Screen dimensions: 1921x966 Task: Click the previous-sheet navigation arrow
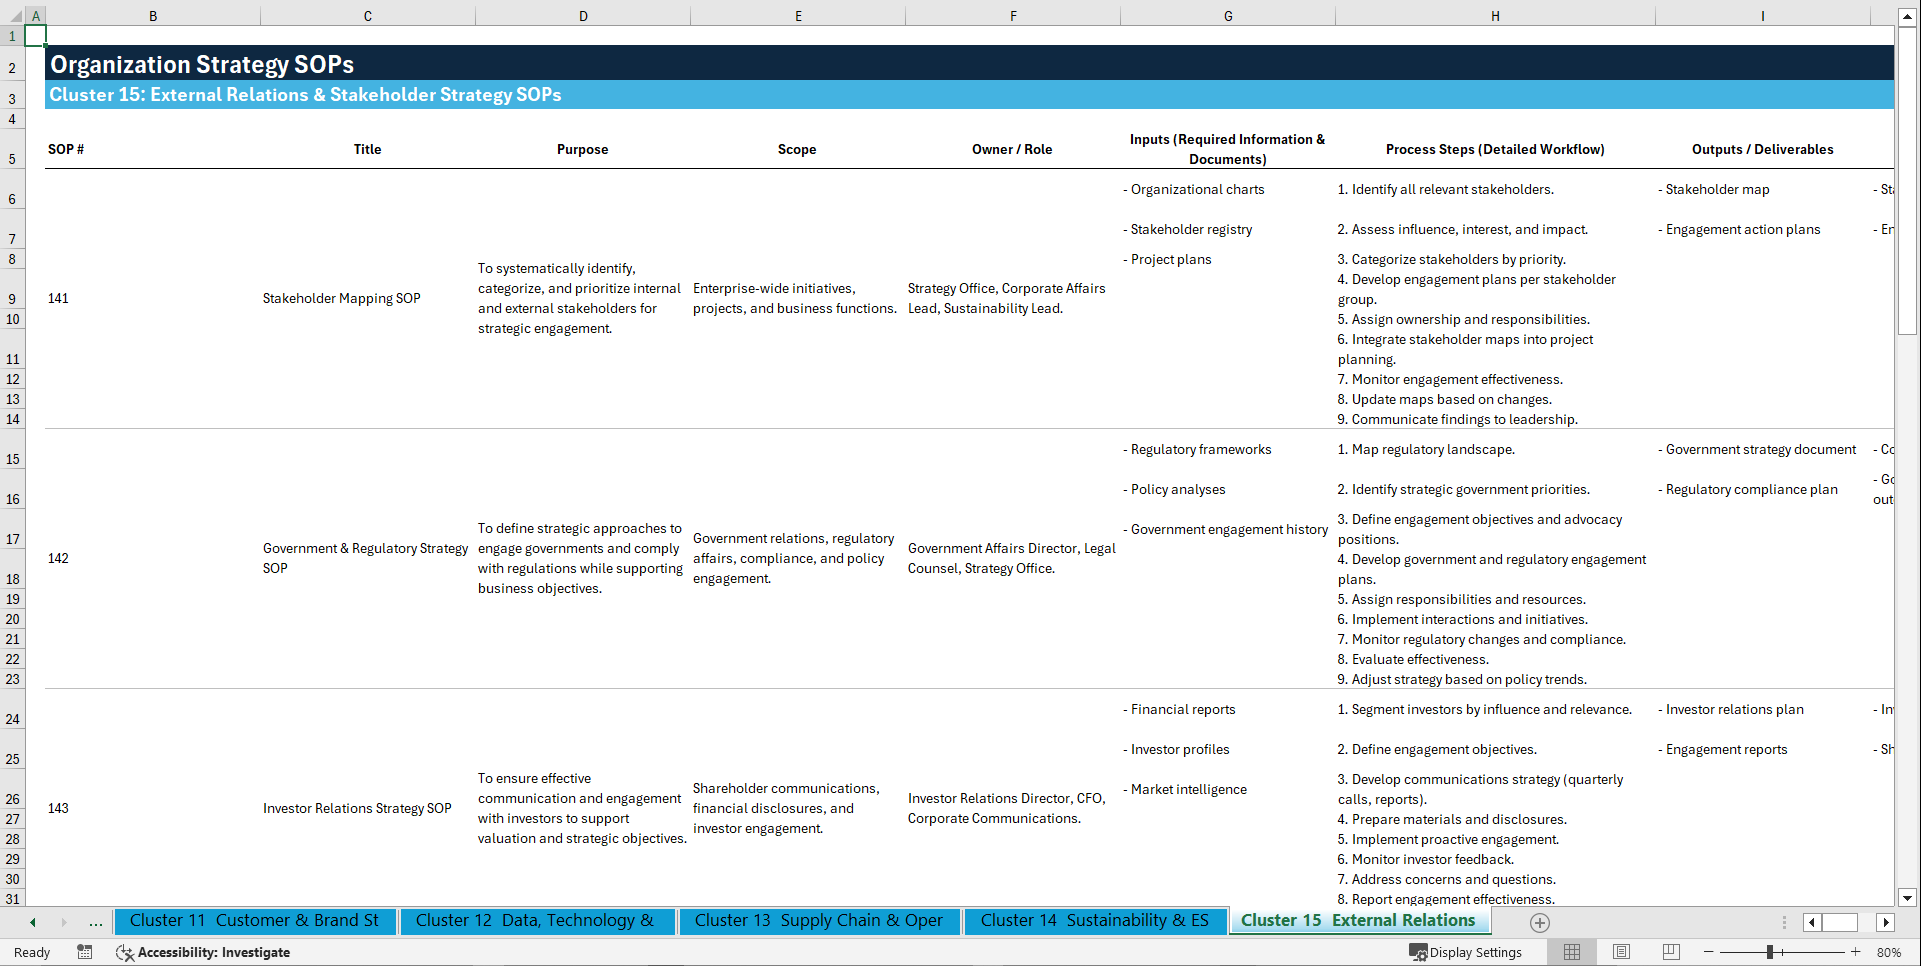[31, 922]
